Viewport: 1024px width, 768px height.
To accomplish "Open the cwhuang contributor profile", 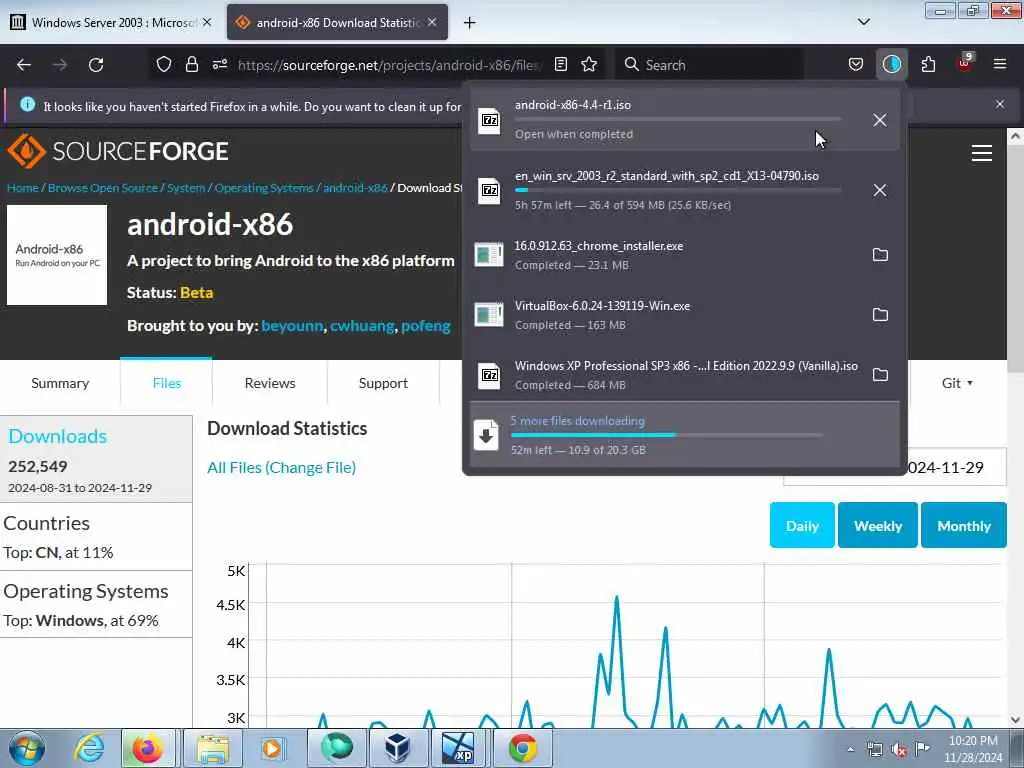I will pos(362,326).
